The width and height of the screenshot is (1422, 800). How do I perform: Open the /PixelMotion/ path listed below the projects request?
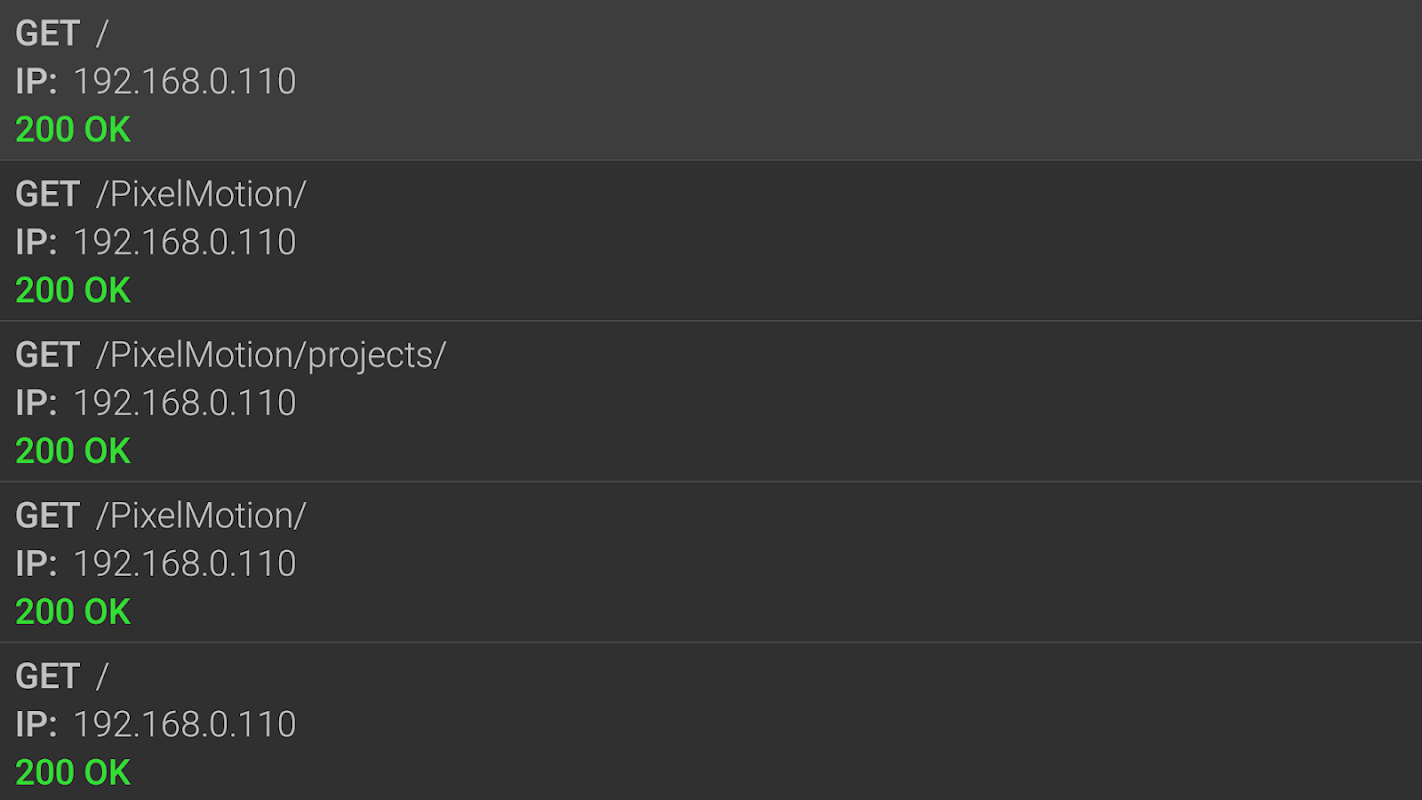(200, 516)
